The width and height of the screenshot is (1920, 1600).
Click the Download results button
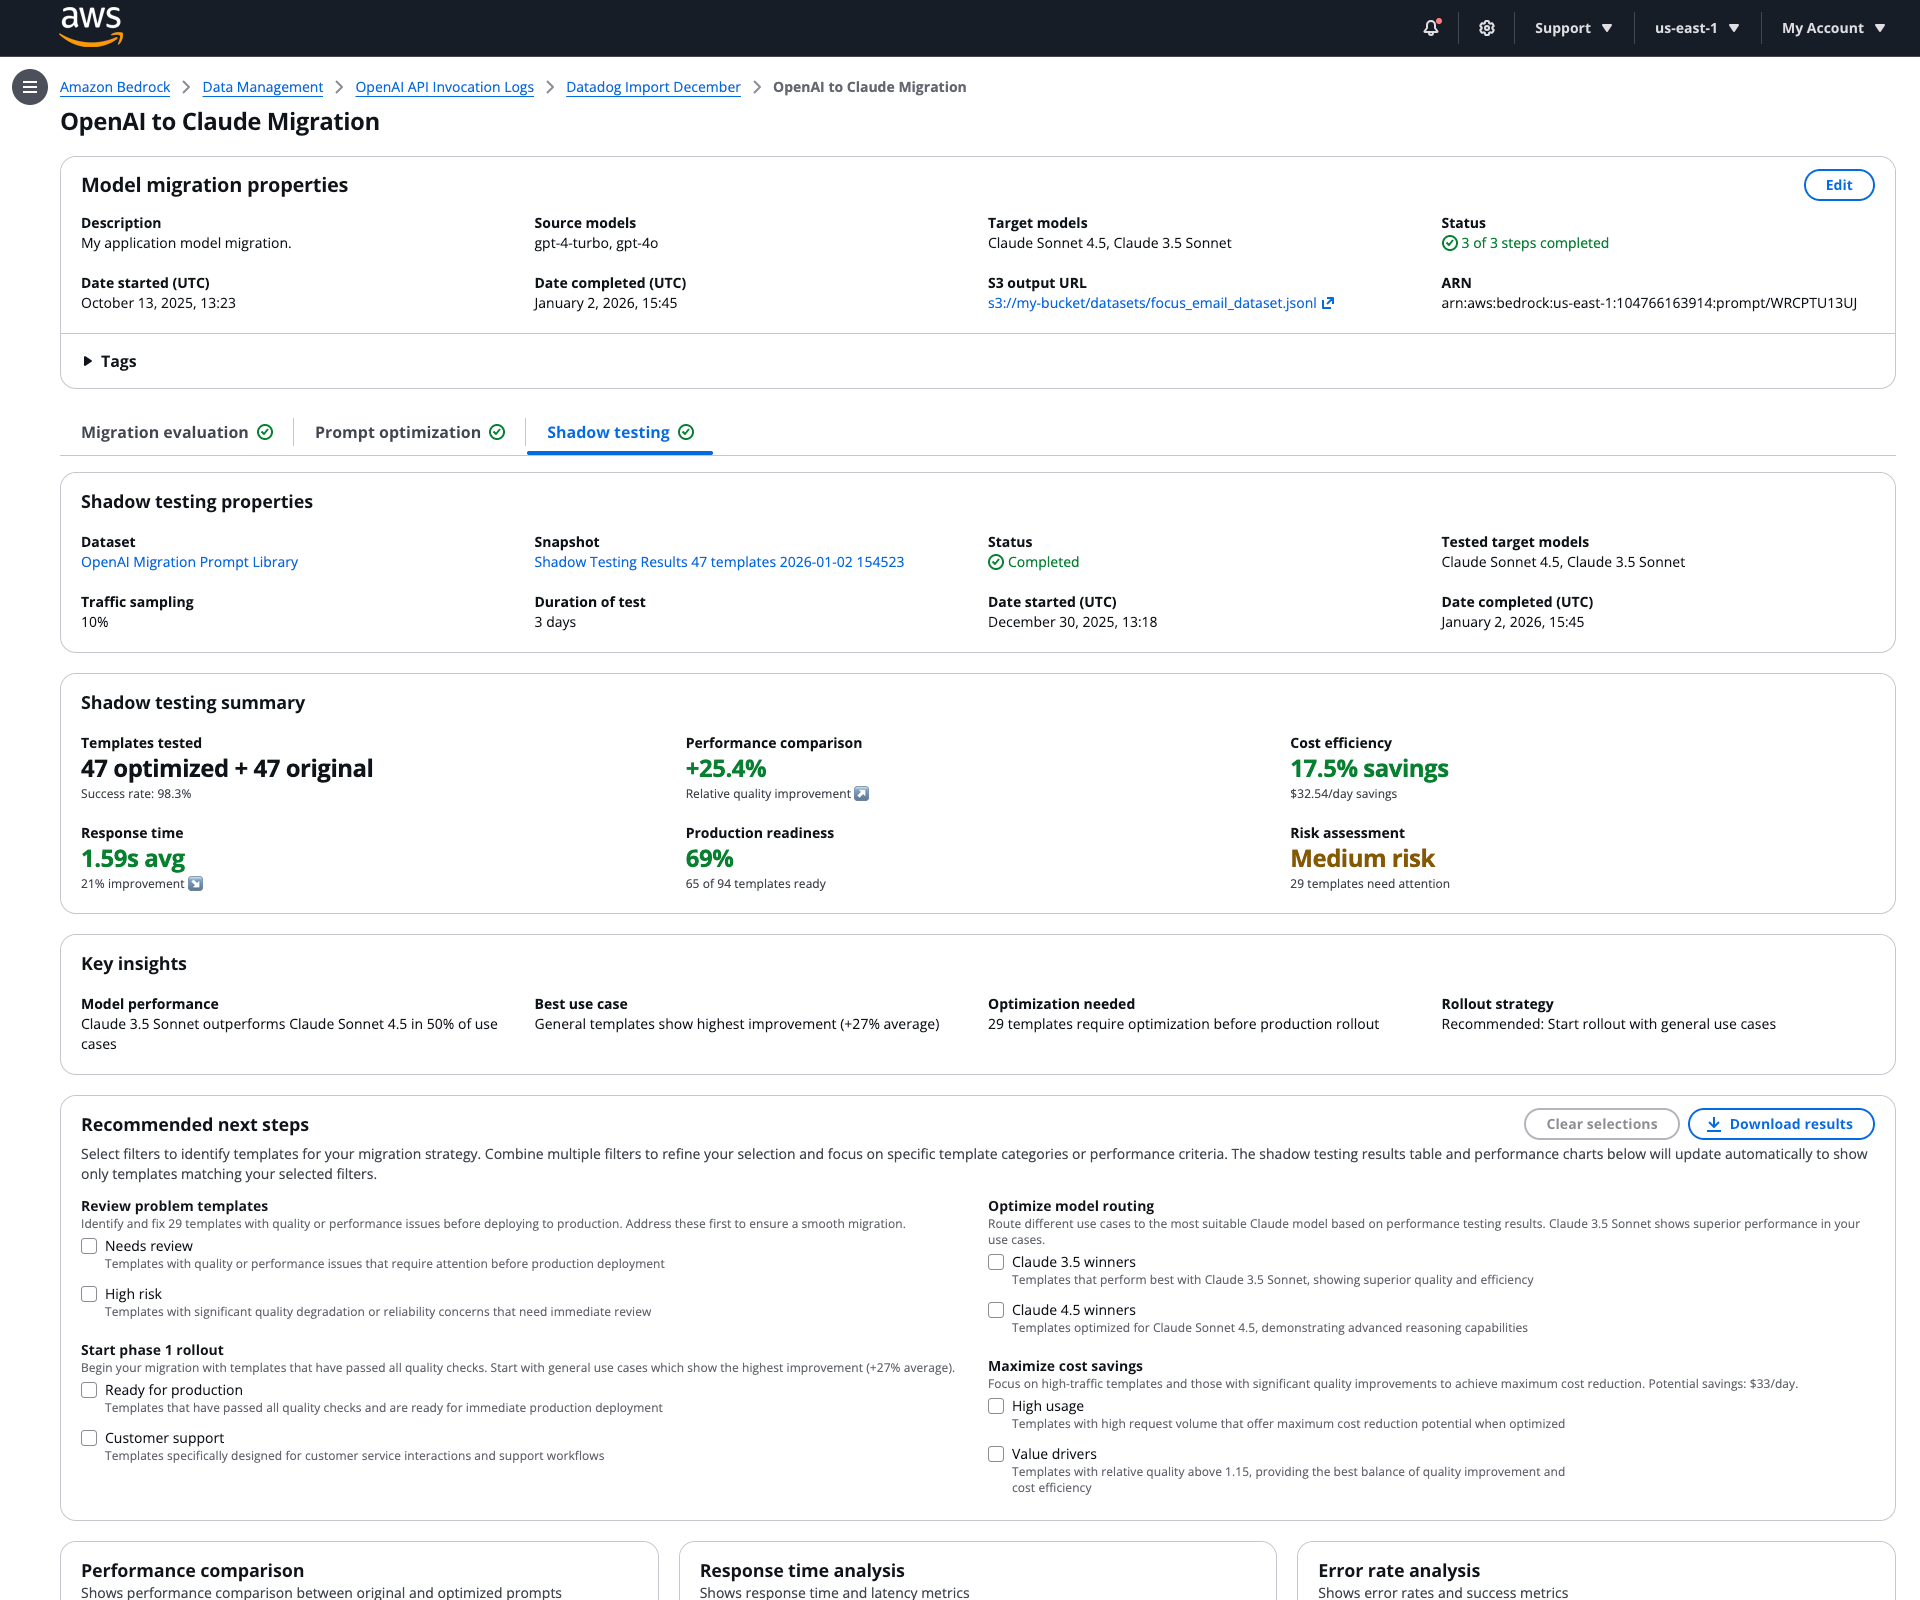[x=1781, y=1124]
